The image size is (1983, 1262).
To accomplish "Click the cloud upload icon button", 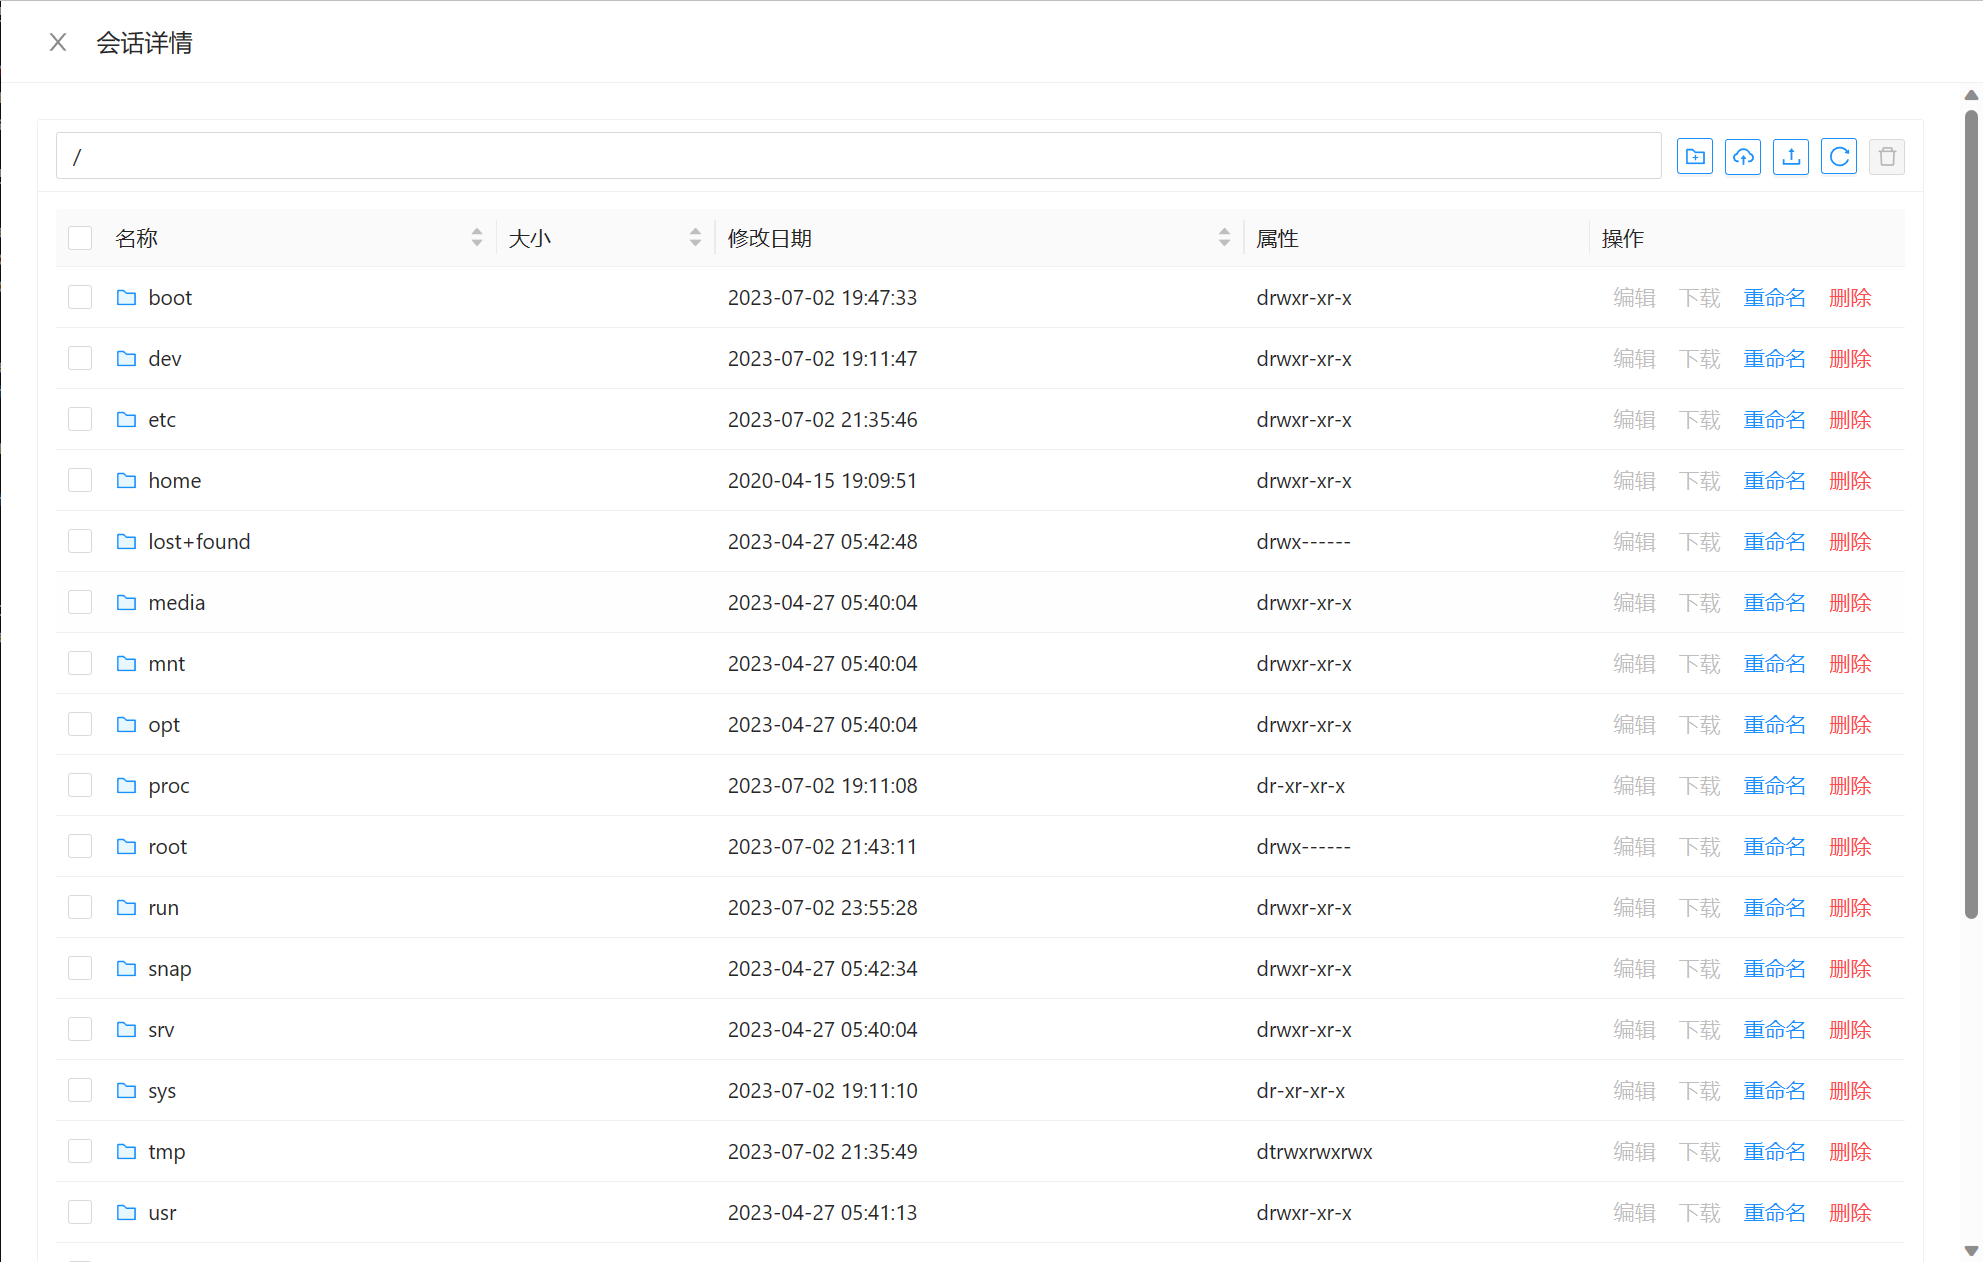I will 1742,157.
